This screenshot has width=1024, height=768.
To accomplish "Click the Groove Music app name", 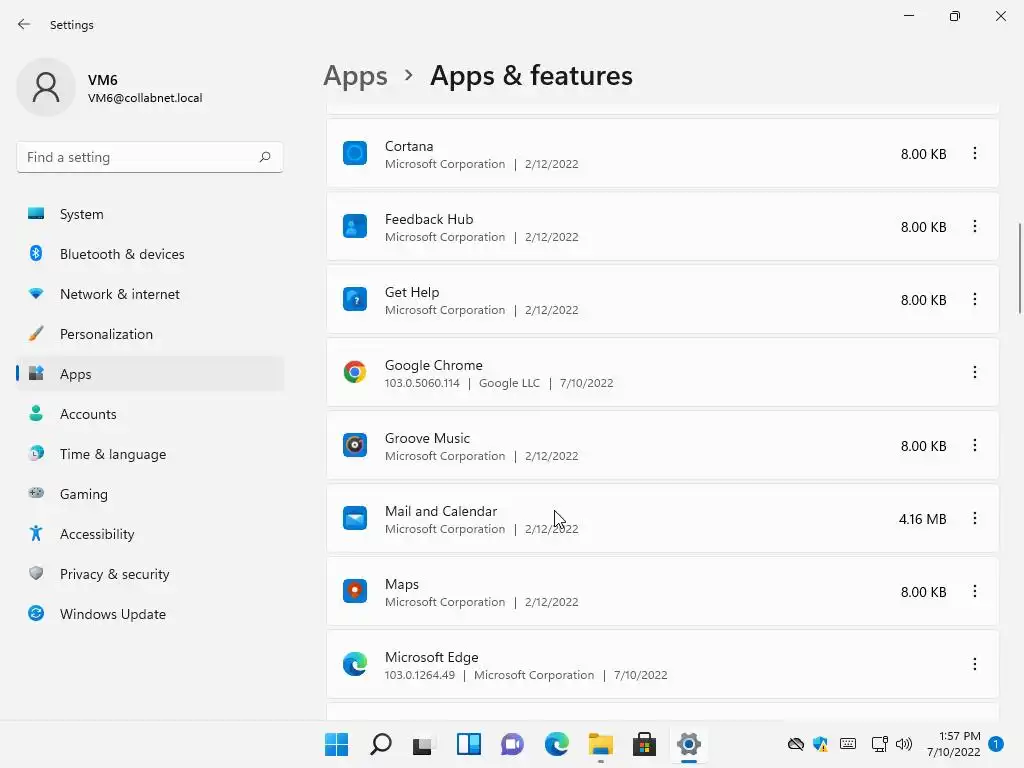I will click(x=427, y=438).
